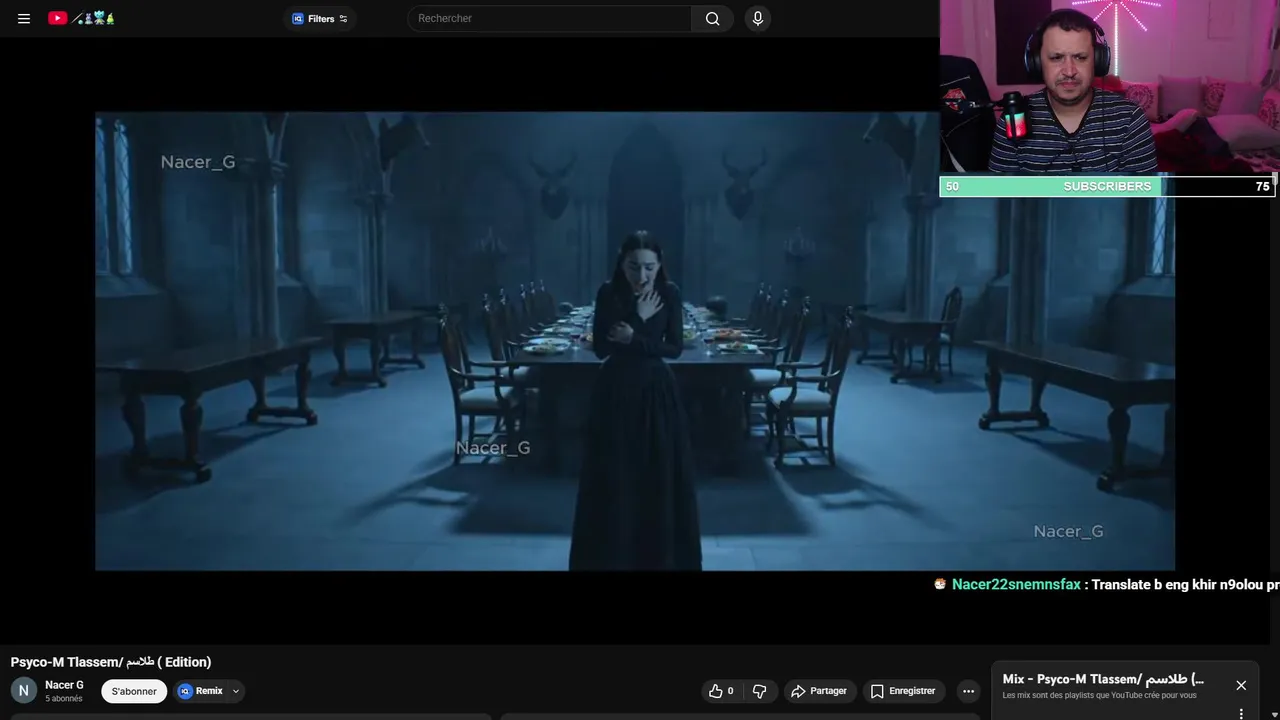
Task: Start voice search with microphone icon
Action: tap(757, 18)
